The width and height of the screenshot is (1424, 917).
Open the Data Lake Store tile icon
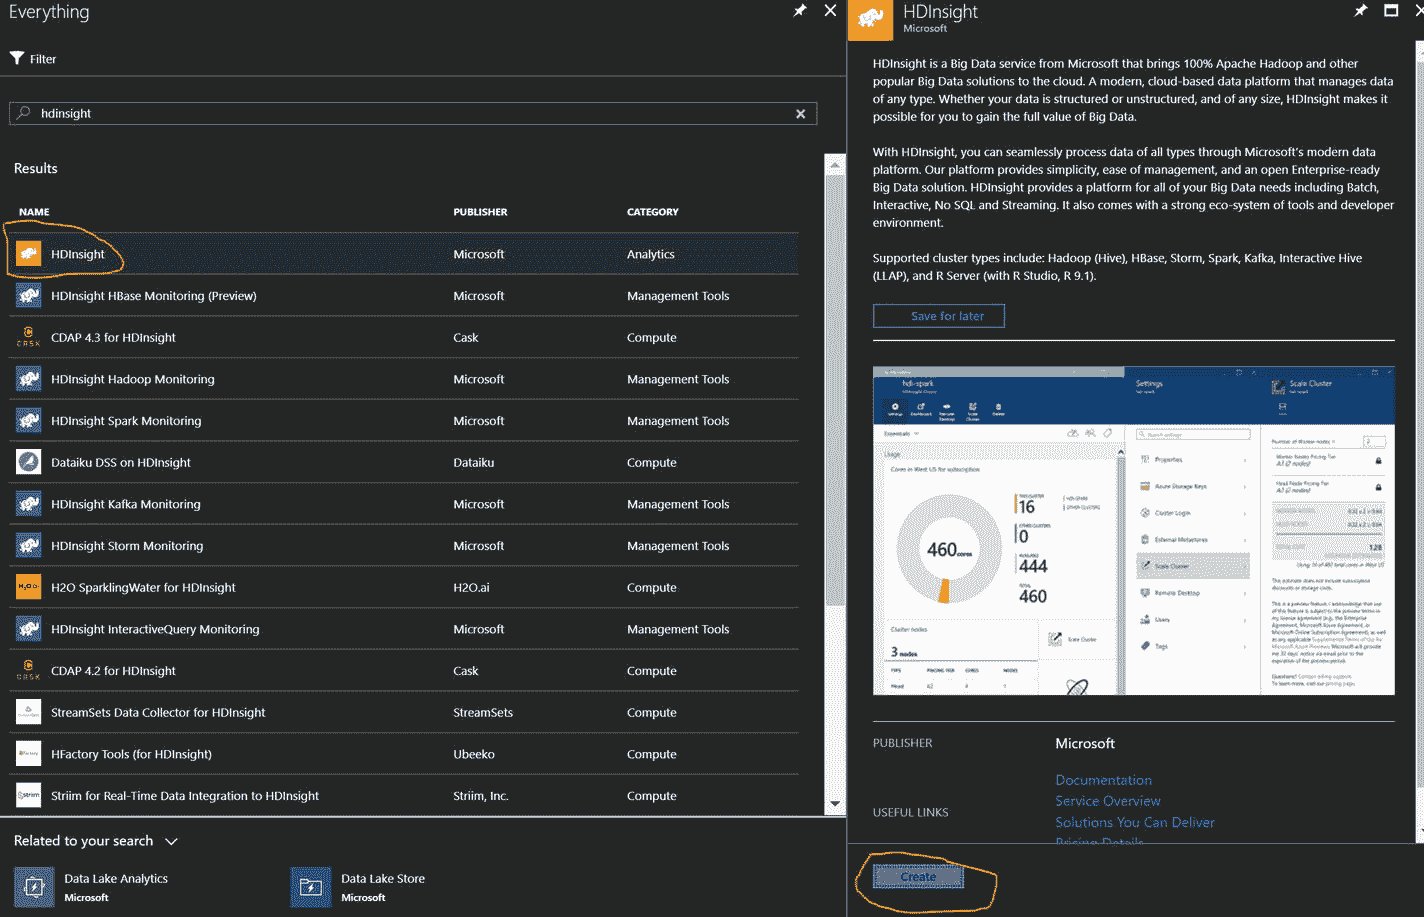click(311, 887)
